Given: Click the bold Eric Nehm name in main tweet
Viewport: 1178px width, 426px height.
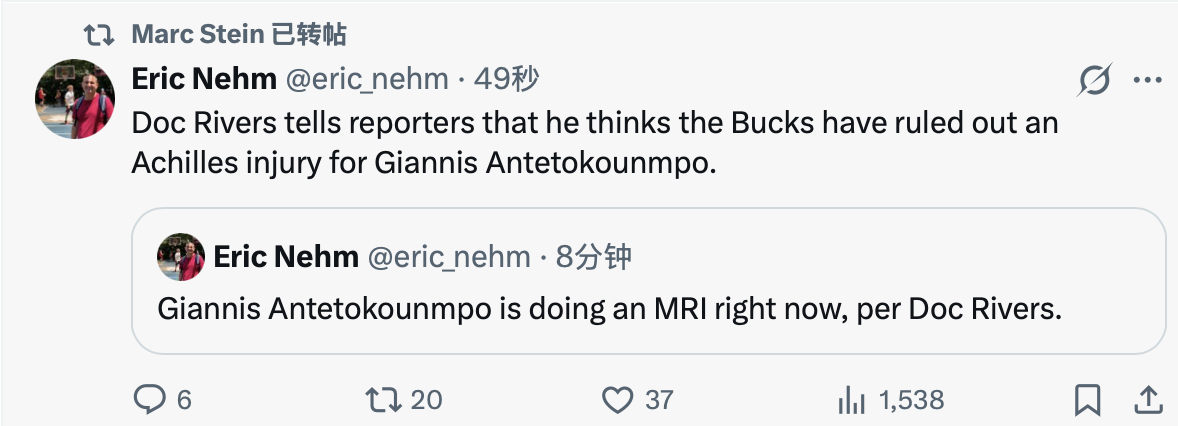Looking at the screenshot, I should tap(205, 80).
